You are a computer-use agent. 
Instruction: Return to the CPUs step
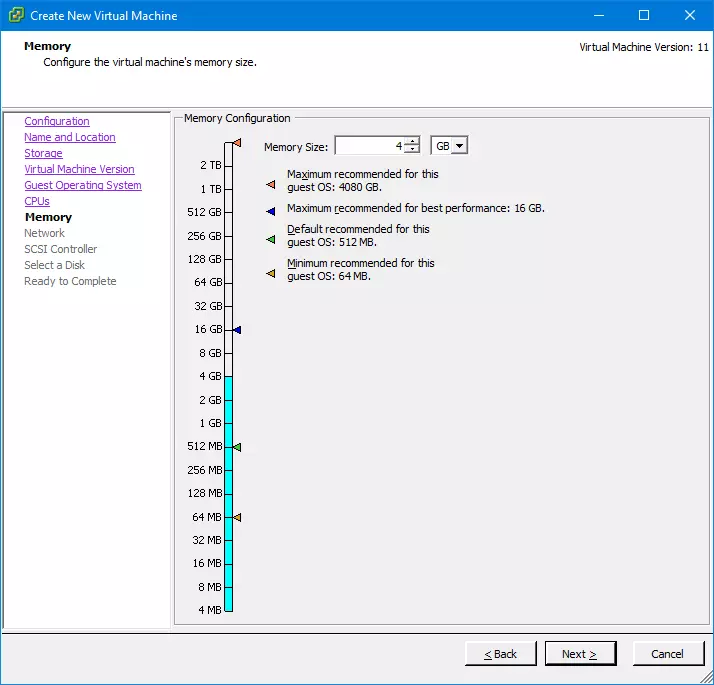tap(37, 201)
